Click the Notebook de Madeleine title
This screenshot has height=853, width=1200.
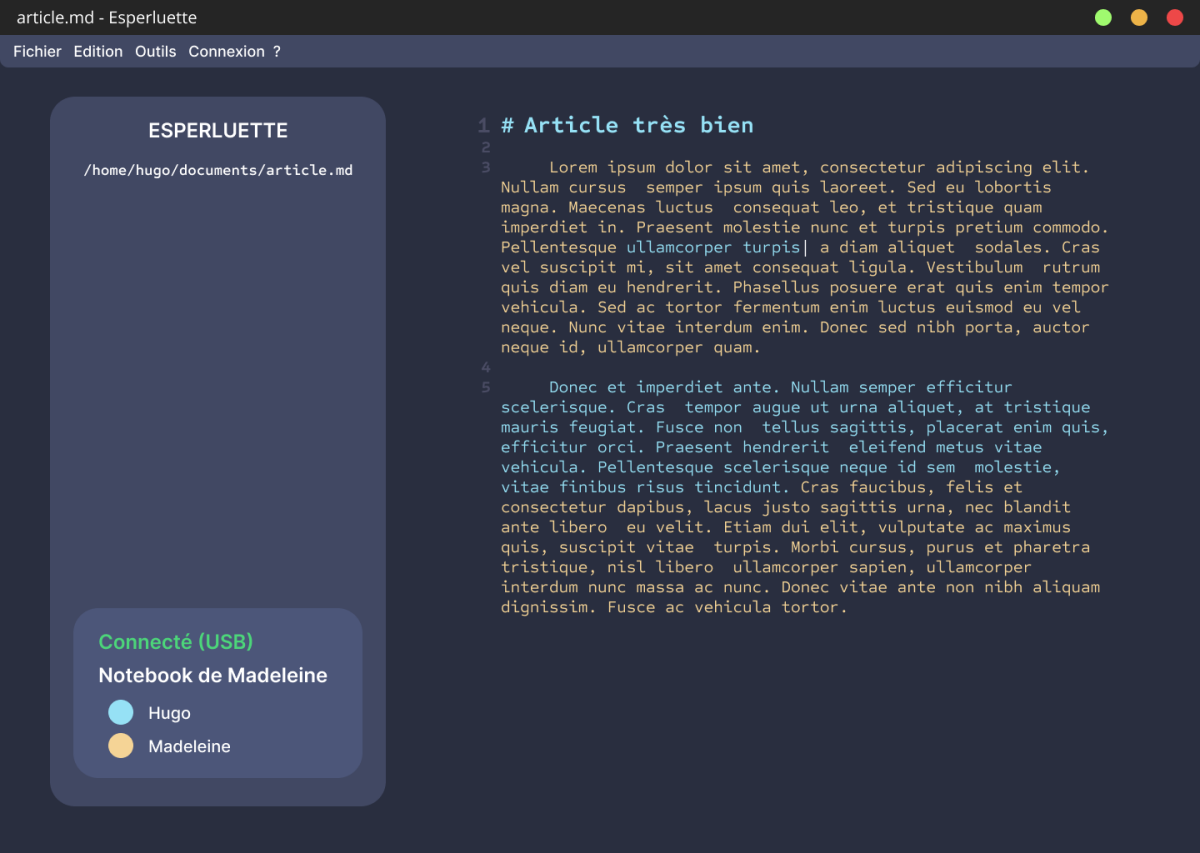click(213, 675)
